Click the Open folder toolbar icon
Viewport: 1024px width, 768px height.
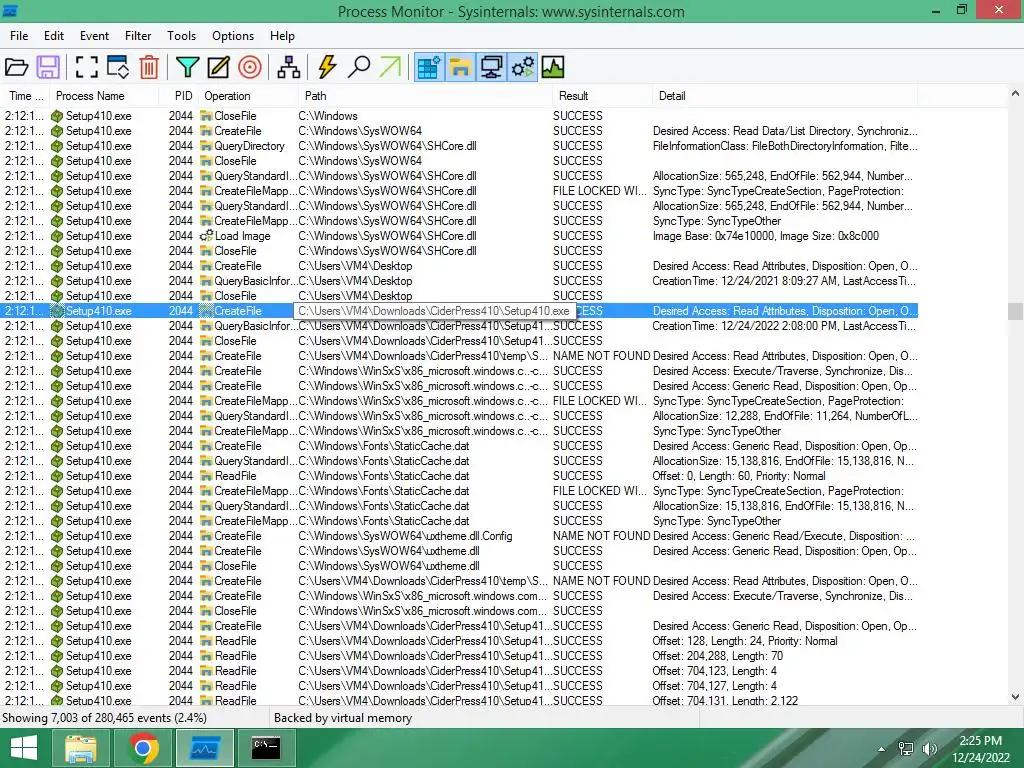point(16,67)
